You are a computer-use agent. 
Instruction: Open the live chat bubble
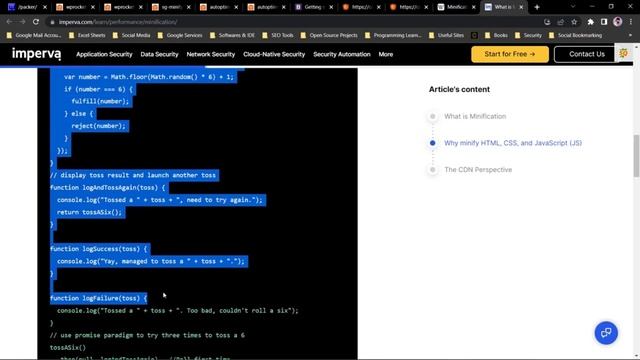606,333
